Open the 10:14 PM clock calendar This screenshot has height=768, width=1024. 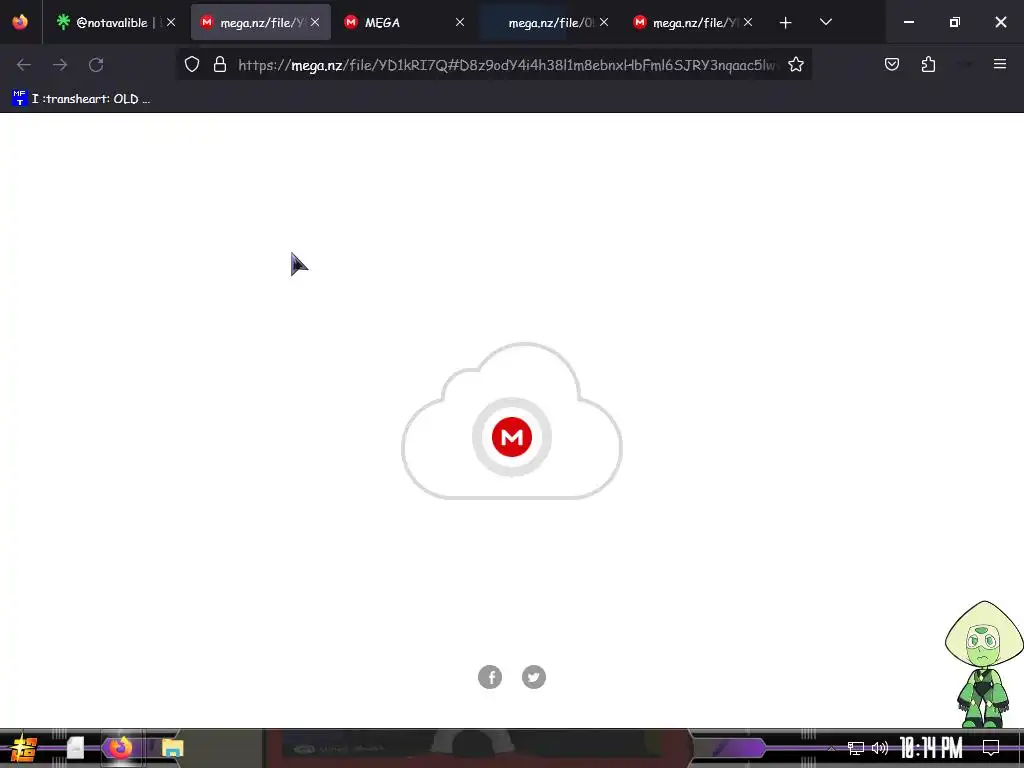[931, 748]
